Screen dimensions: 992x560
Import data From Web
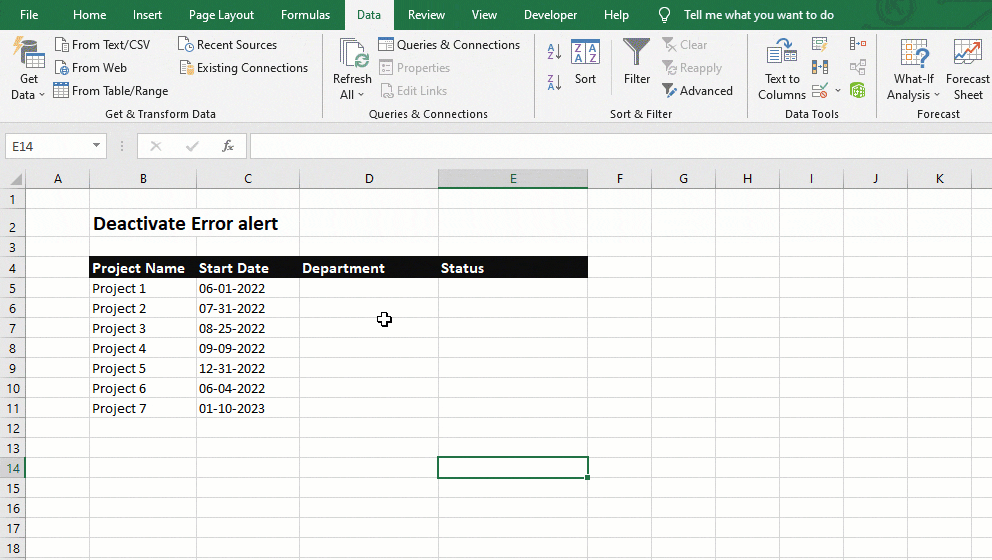90,68
